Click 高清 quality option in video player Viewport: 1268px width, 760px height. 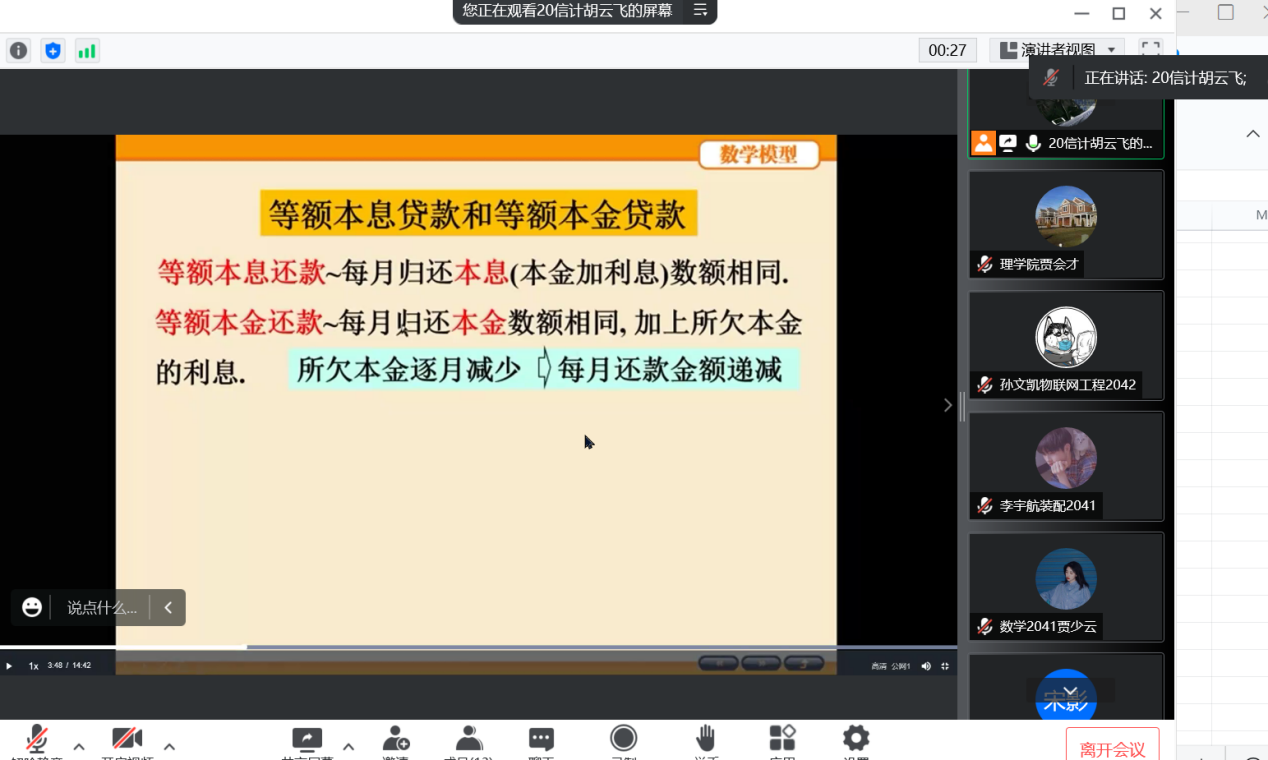(879, 666)
